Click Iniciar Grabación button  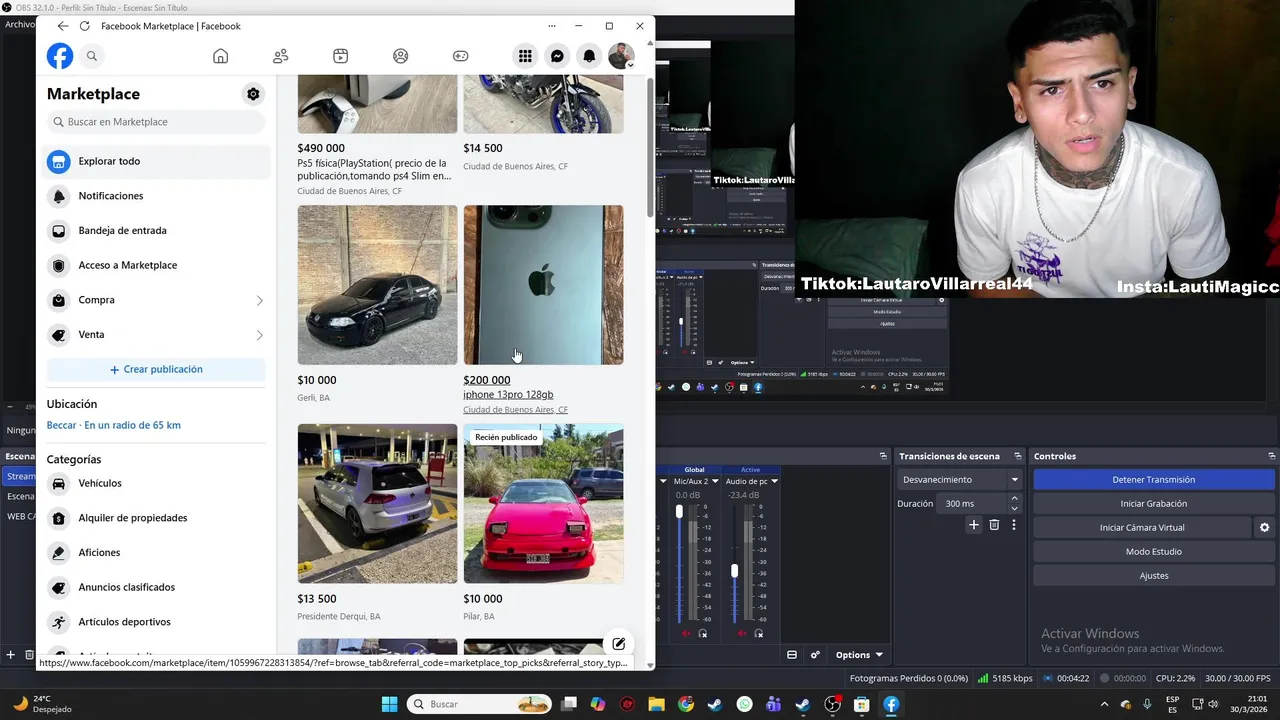click(1153, 504)
